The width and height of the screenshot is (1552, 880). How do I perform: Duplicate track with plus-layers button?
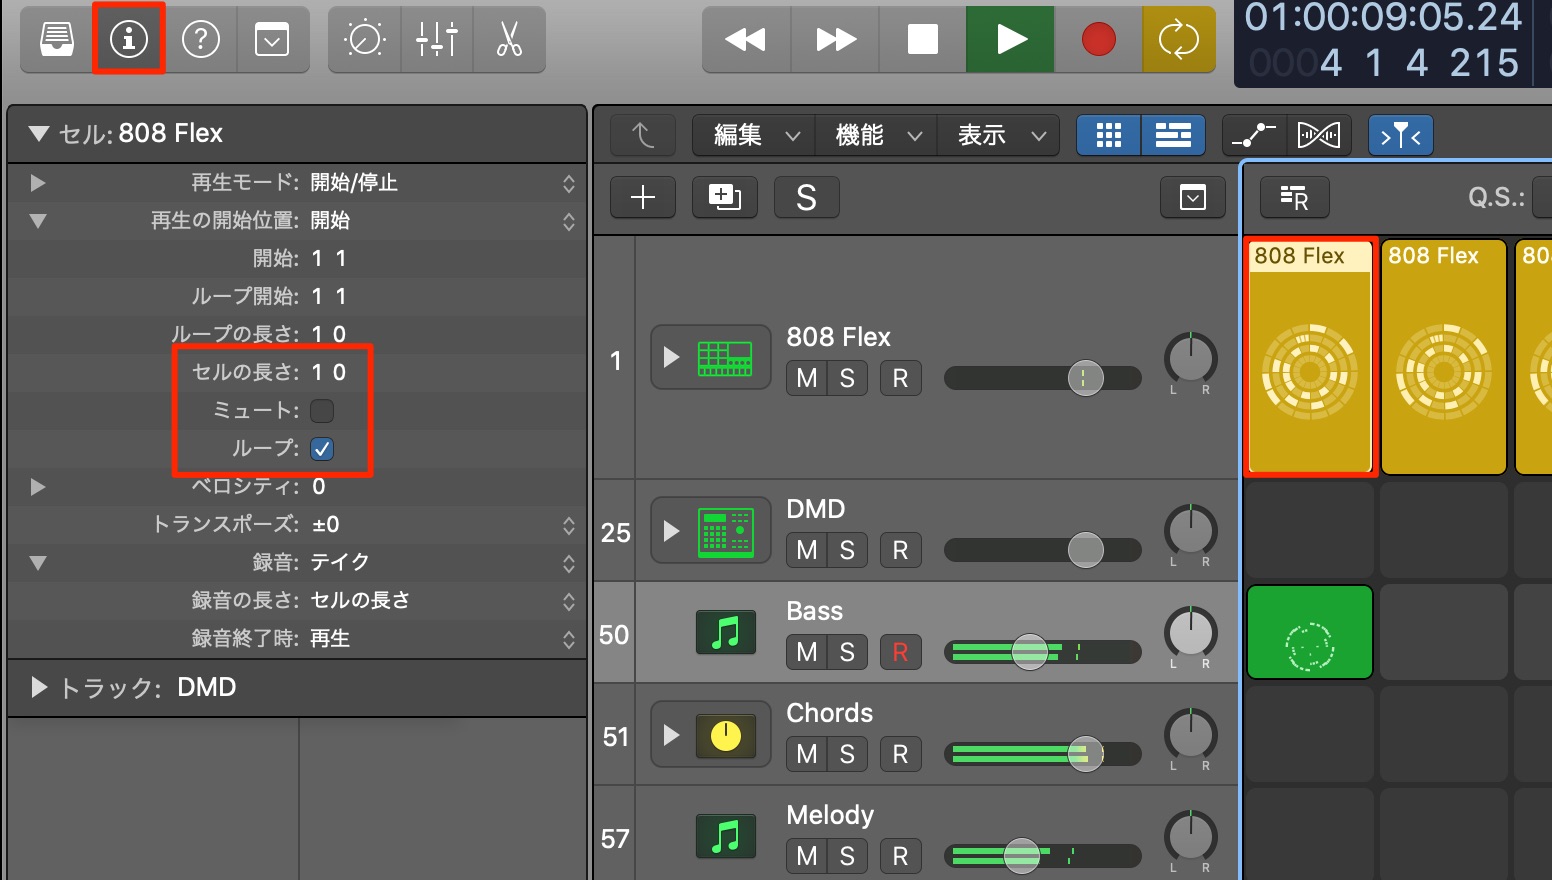pyautogui.click(x=725, y=198)
